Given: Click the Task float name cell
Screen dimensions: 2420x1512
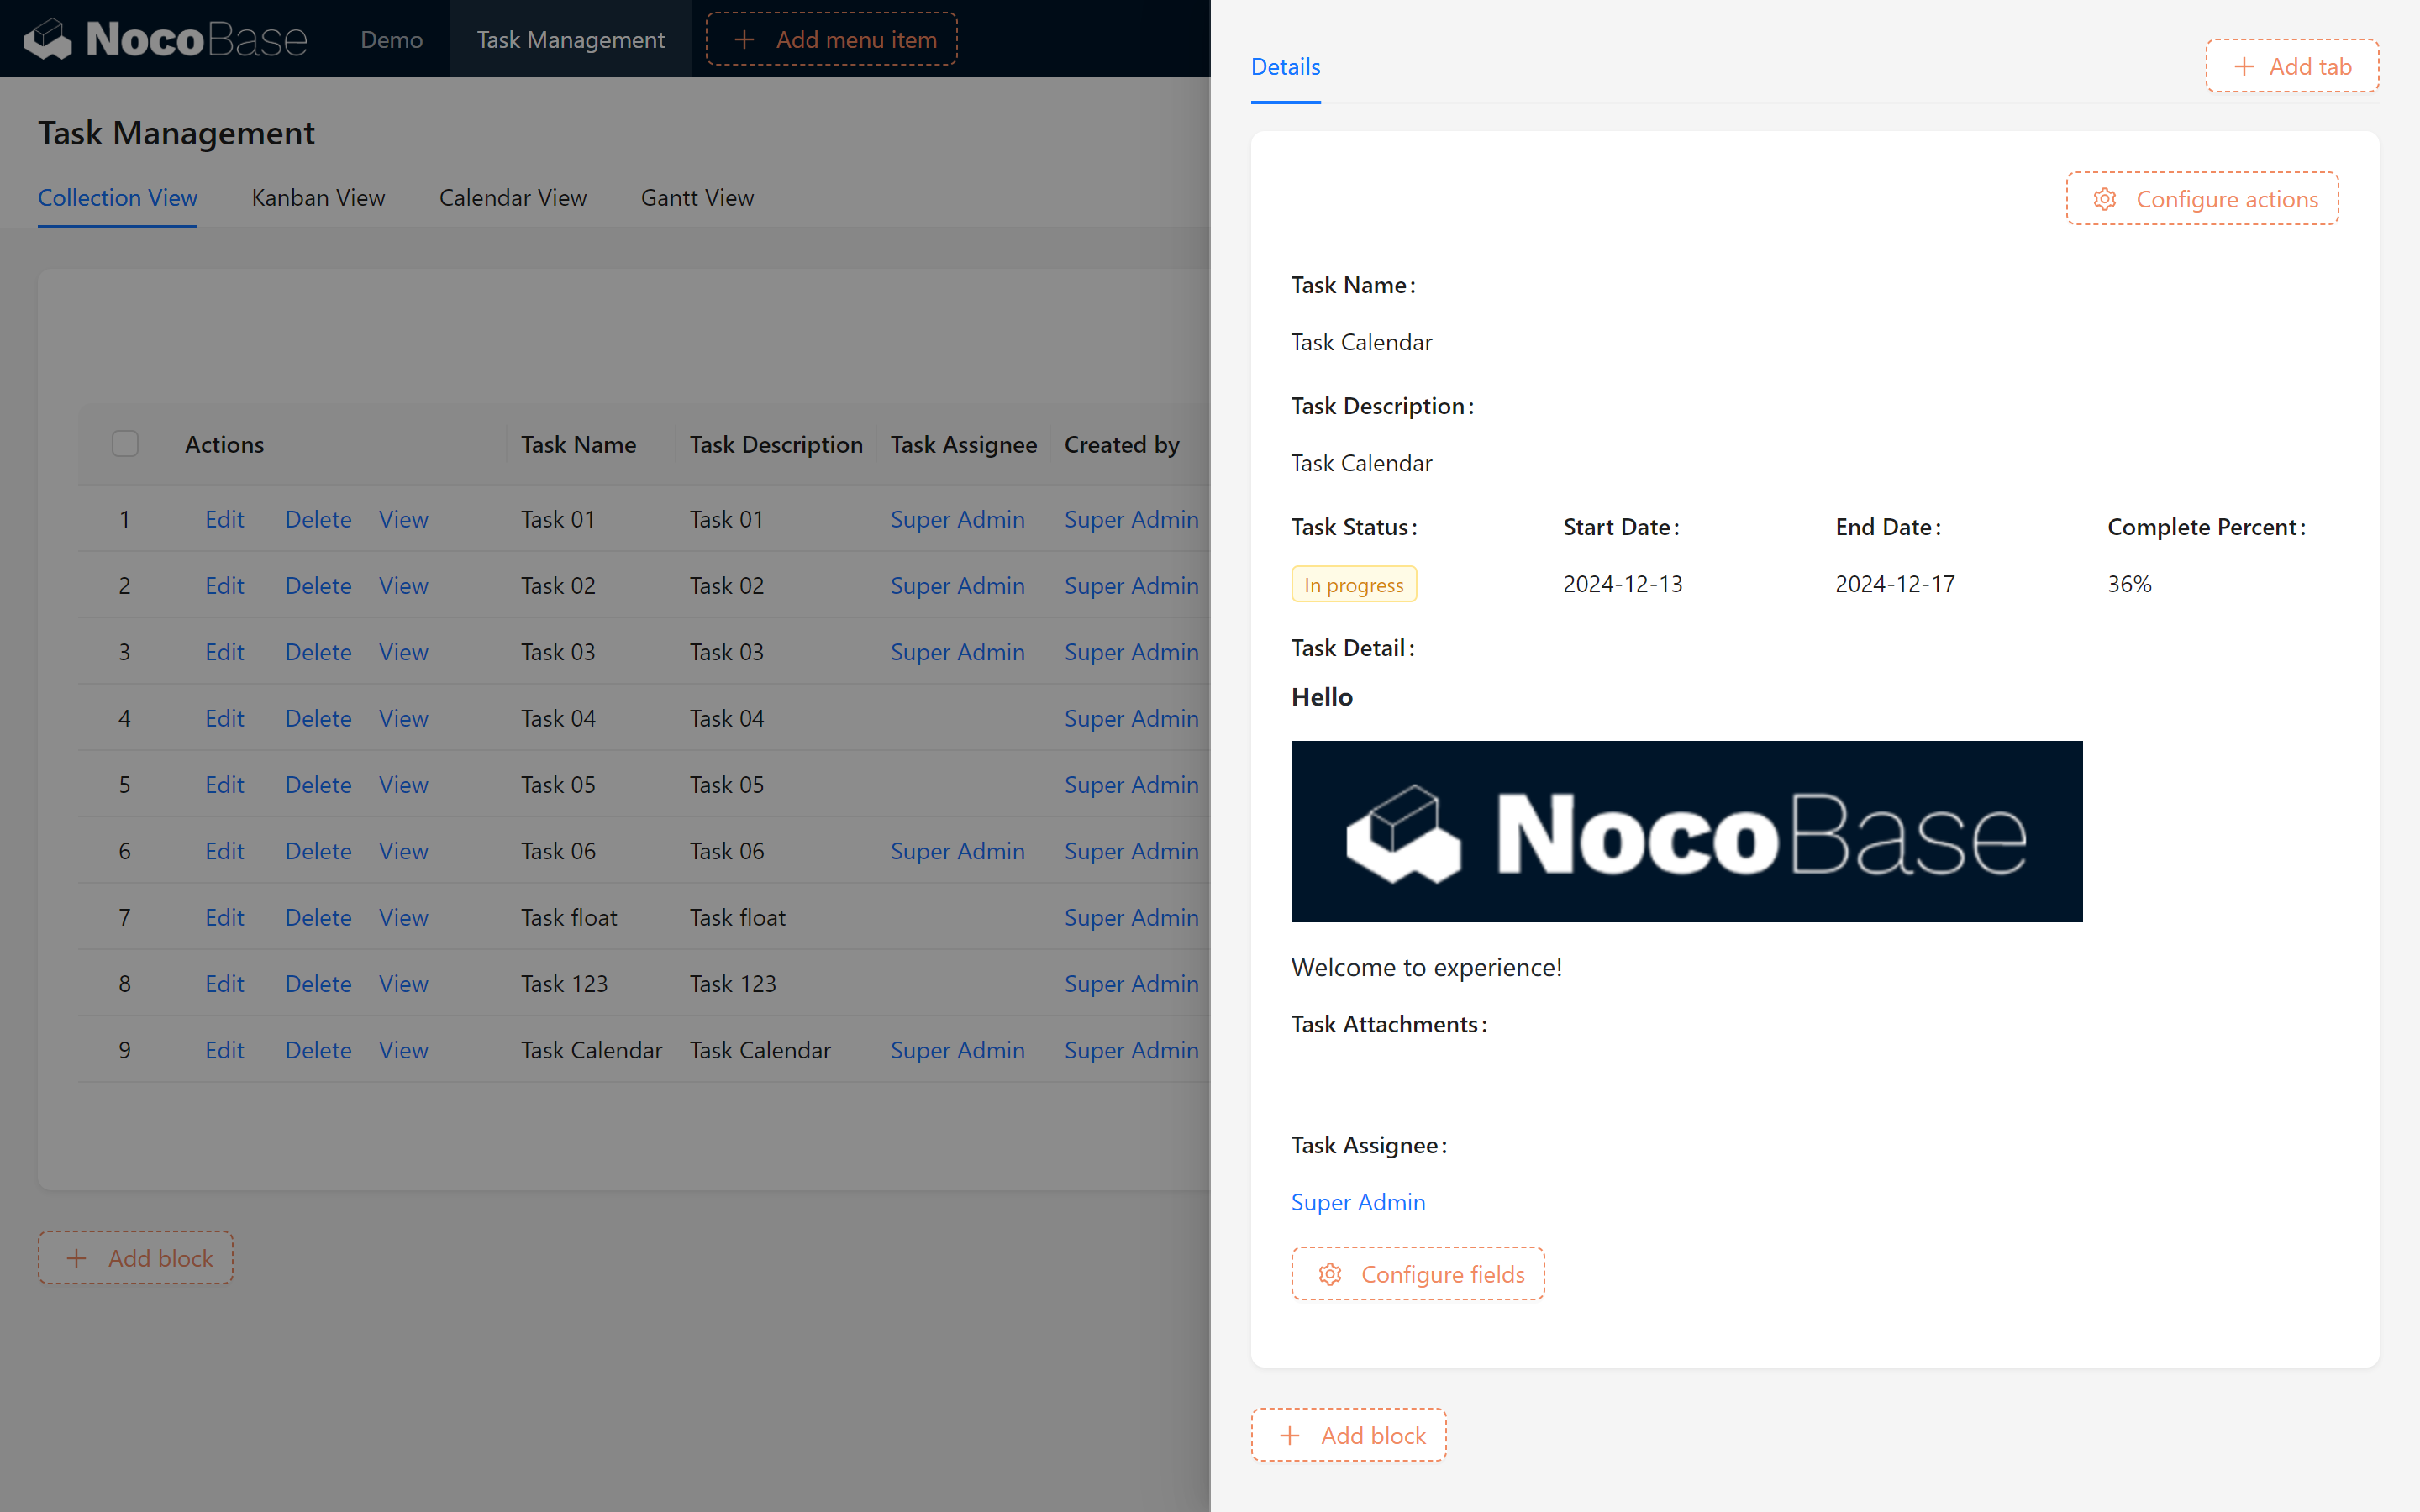Looking at the screenshot, I should pos(568,917).
